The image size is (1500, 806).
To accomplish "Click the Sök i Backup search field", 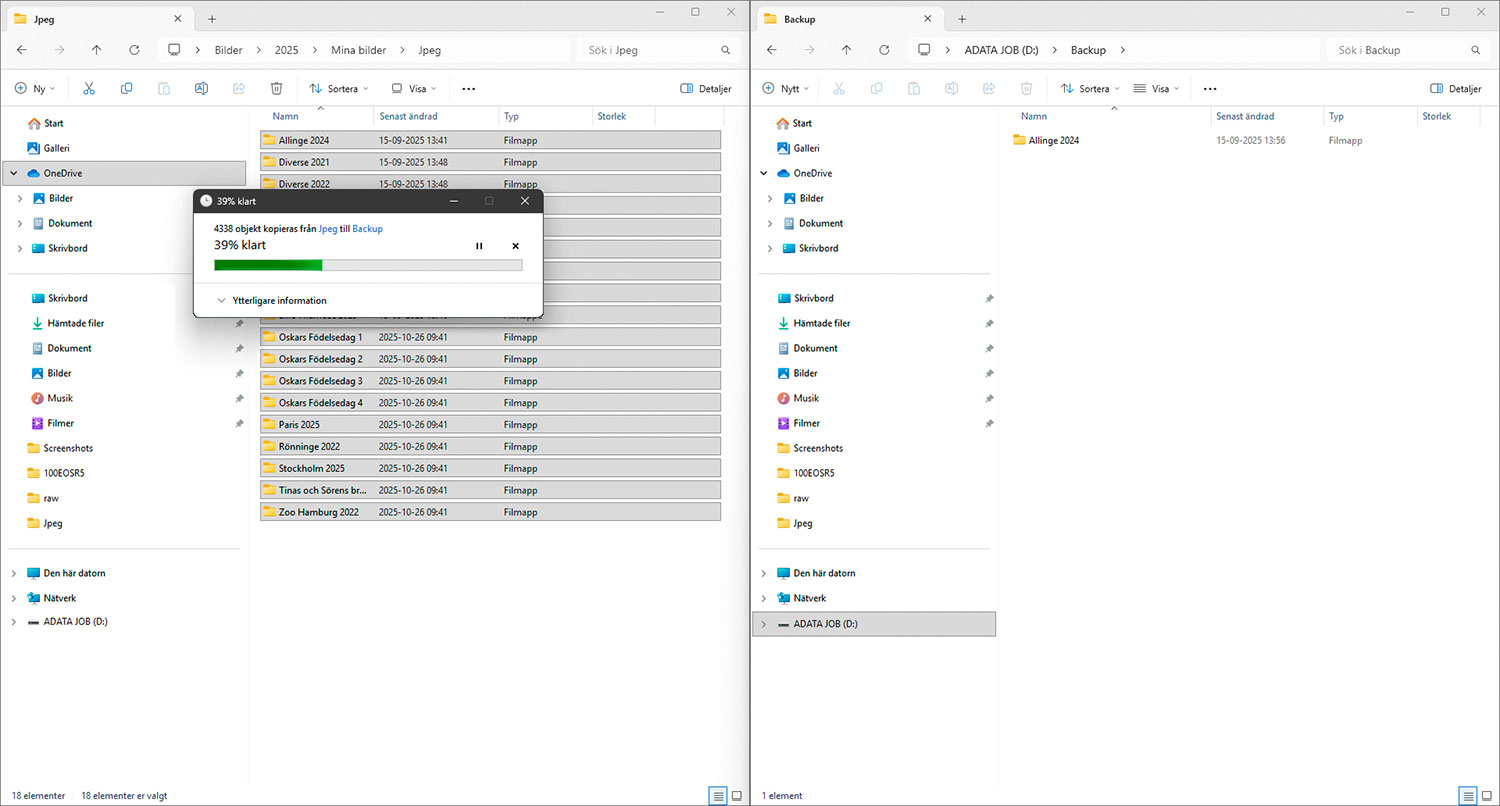I will coord(1400,50).
